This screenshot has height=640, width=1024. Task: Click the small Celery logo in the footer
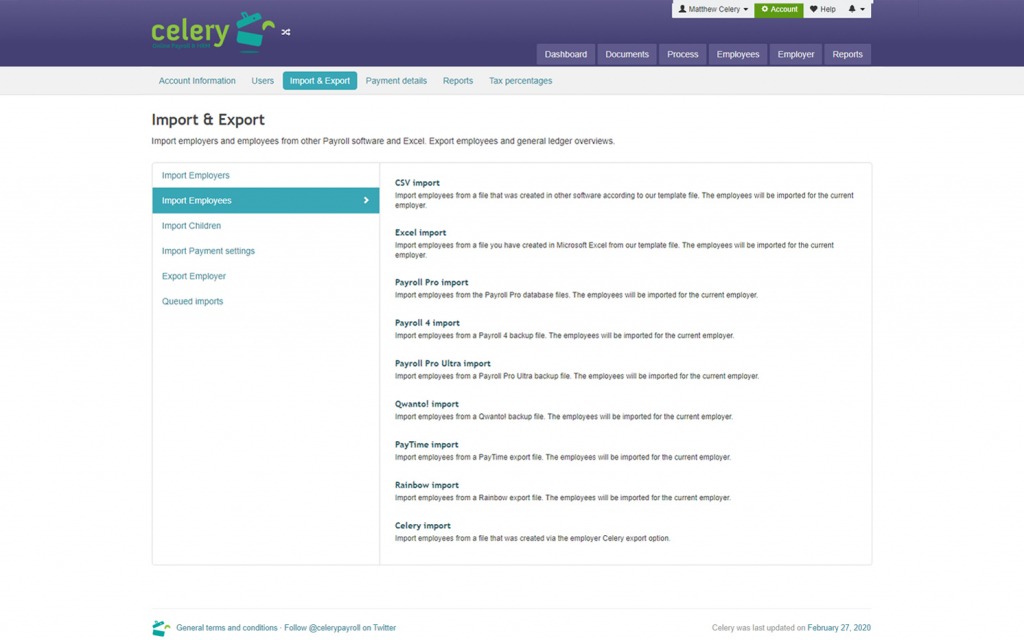[x=161, y=628]
